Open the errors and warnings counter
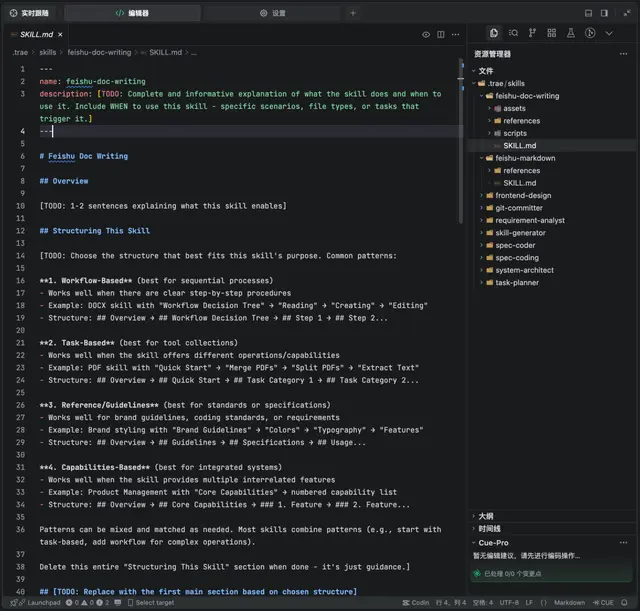This screenshot has width=640, height=611. click(x=87, y=603)
